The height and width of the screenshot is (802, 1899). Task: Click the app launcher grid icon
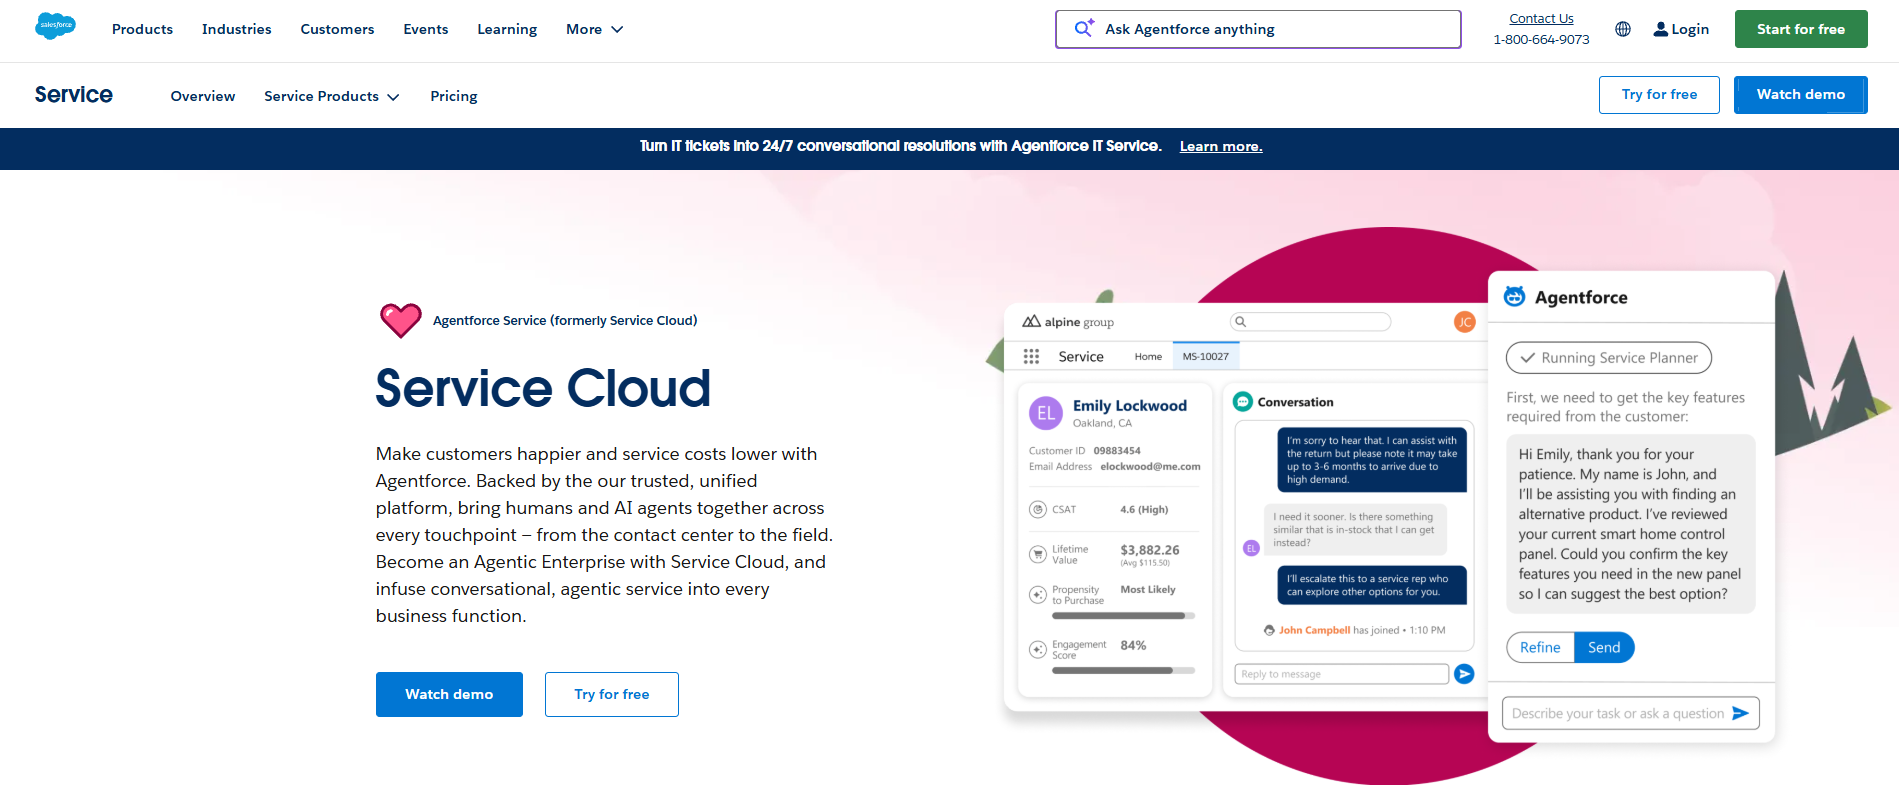click(x=1031, y=356)
